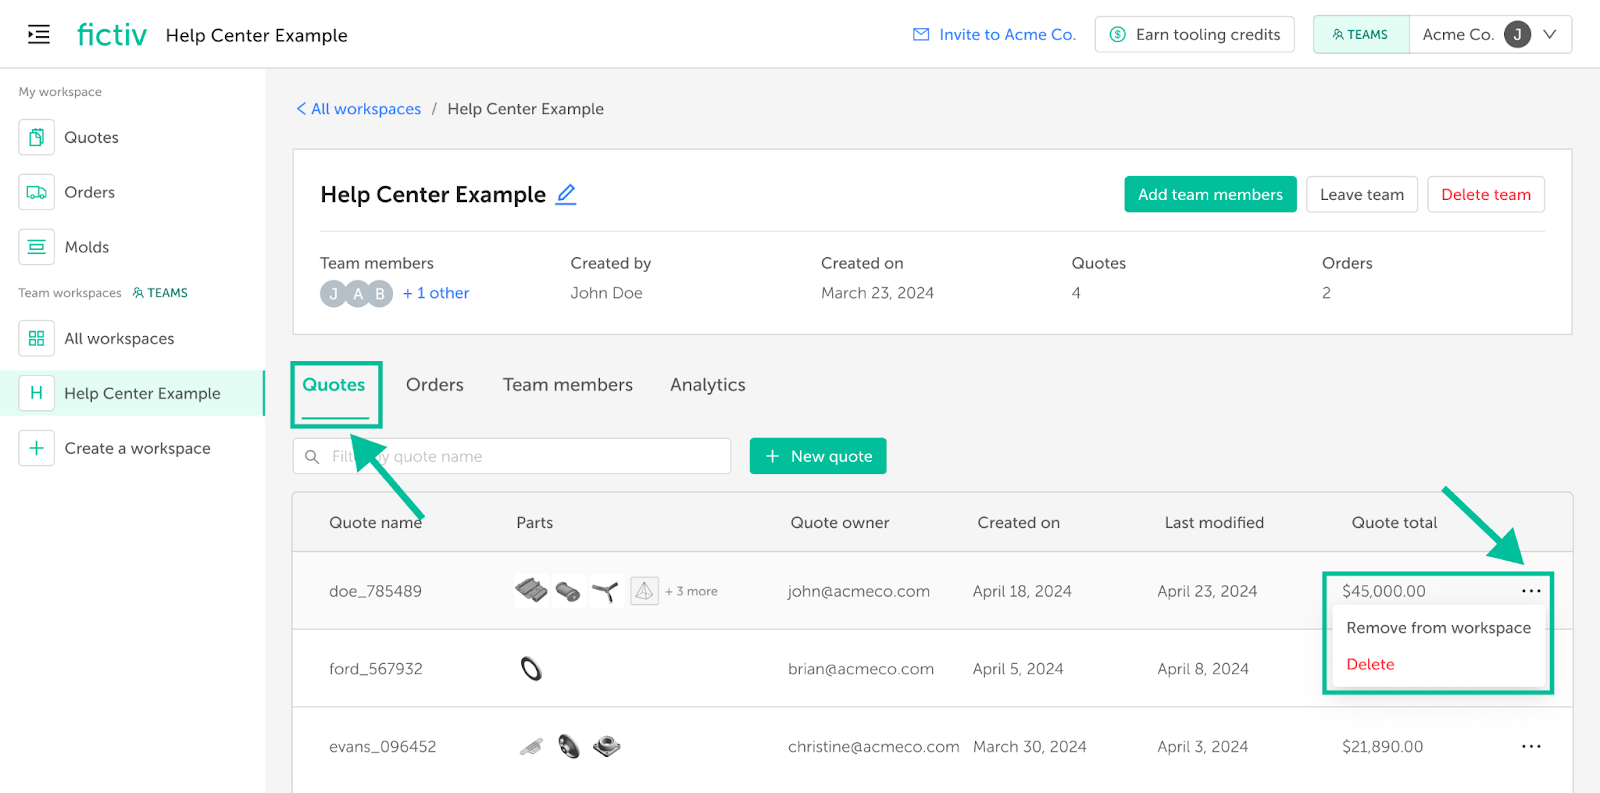The height and width of the screenshot is (793, 1600).
Task: Click third part thumbnail in evans_096452 row
Action: (606, 746)
